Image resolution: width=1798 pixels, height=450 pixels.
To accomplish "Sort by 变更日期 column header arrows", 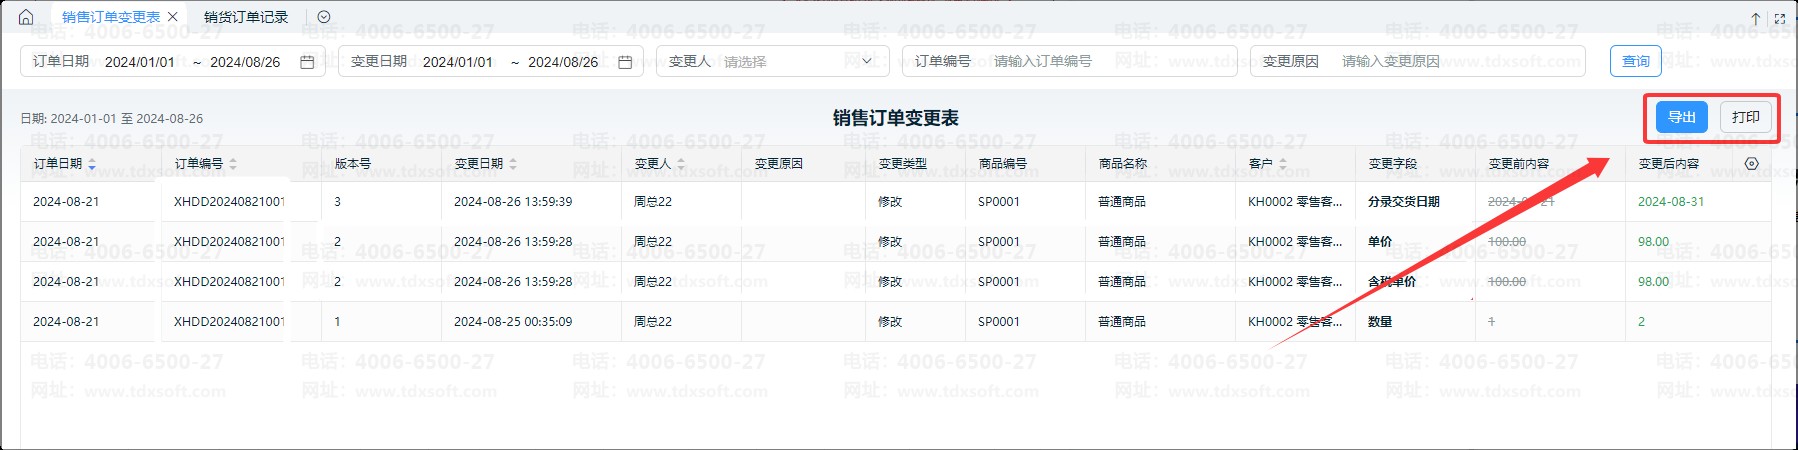I will point(513,164).
